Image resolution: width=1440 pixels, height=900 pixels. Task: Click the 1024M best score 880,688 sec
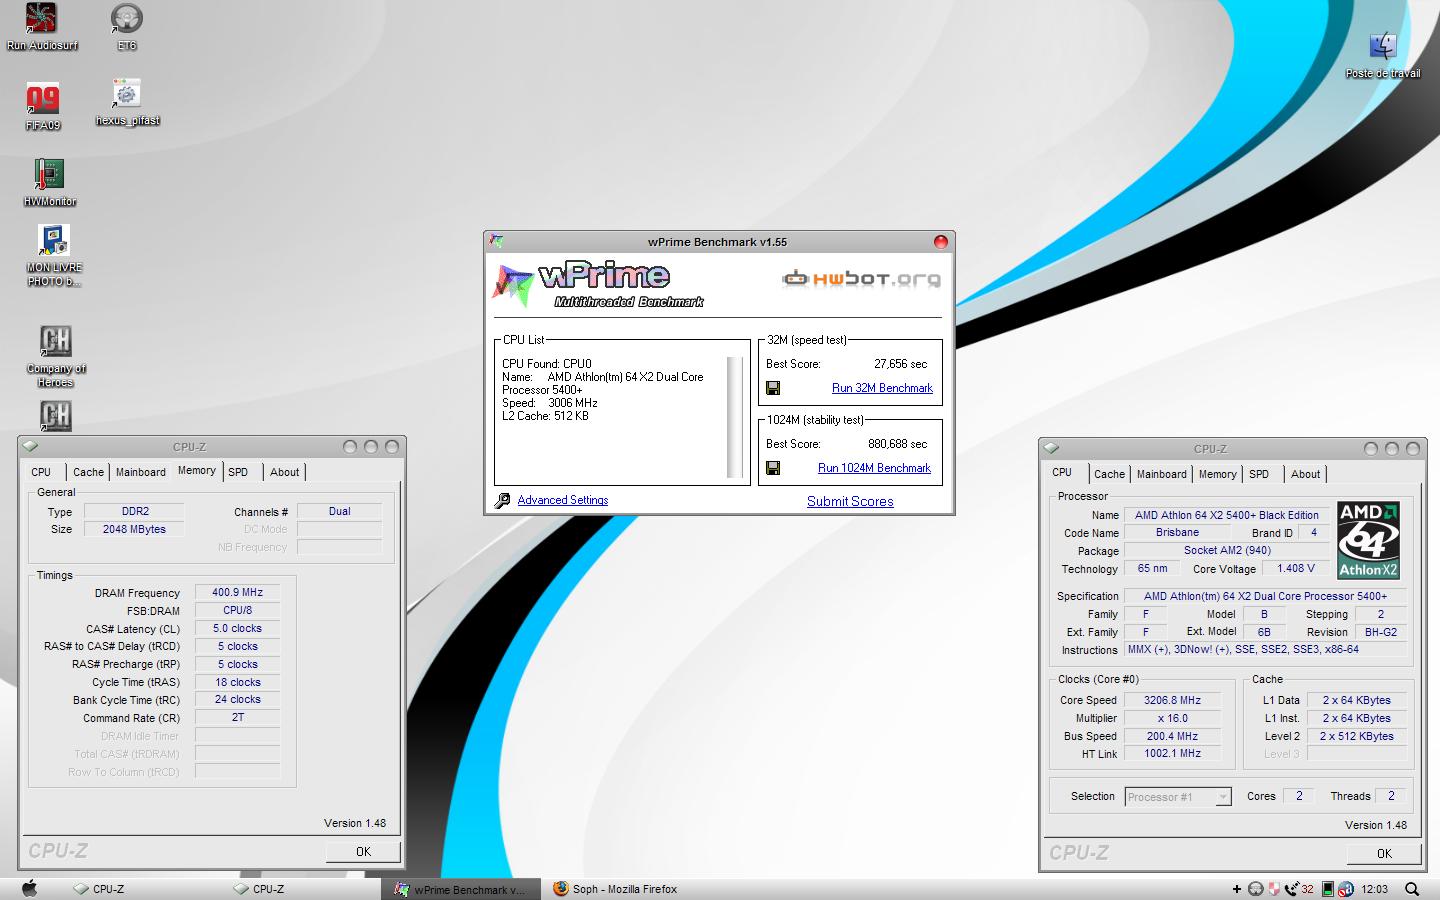[897, 444]
